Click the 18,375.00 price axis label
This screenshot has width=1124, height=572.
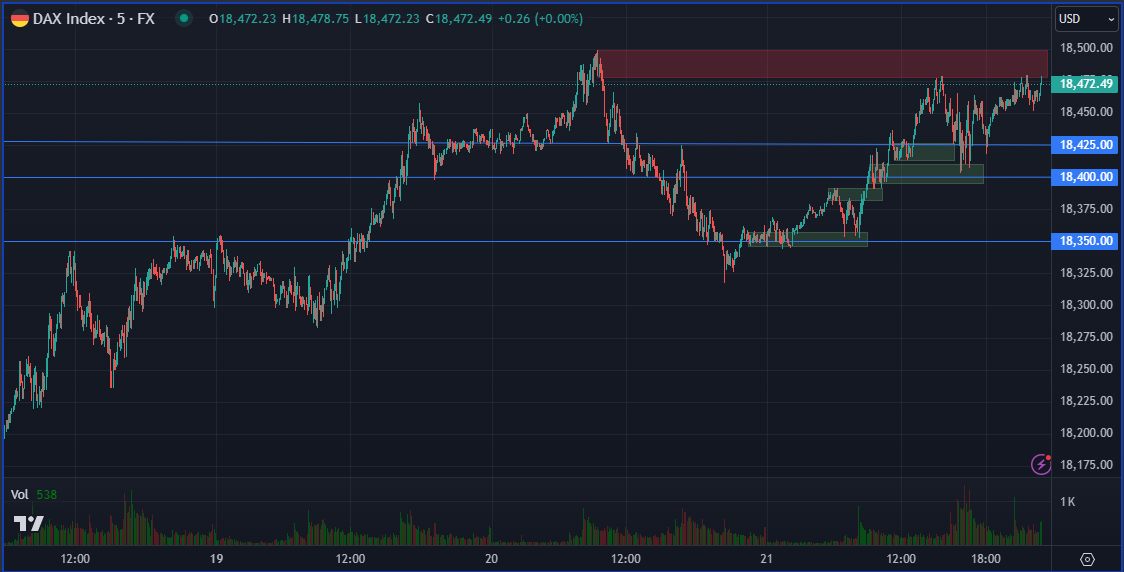pos(1086,209)
